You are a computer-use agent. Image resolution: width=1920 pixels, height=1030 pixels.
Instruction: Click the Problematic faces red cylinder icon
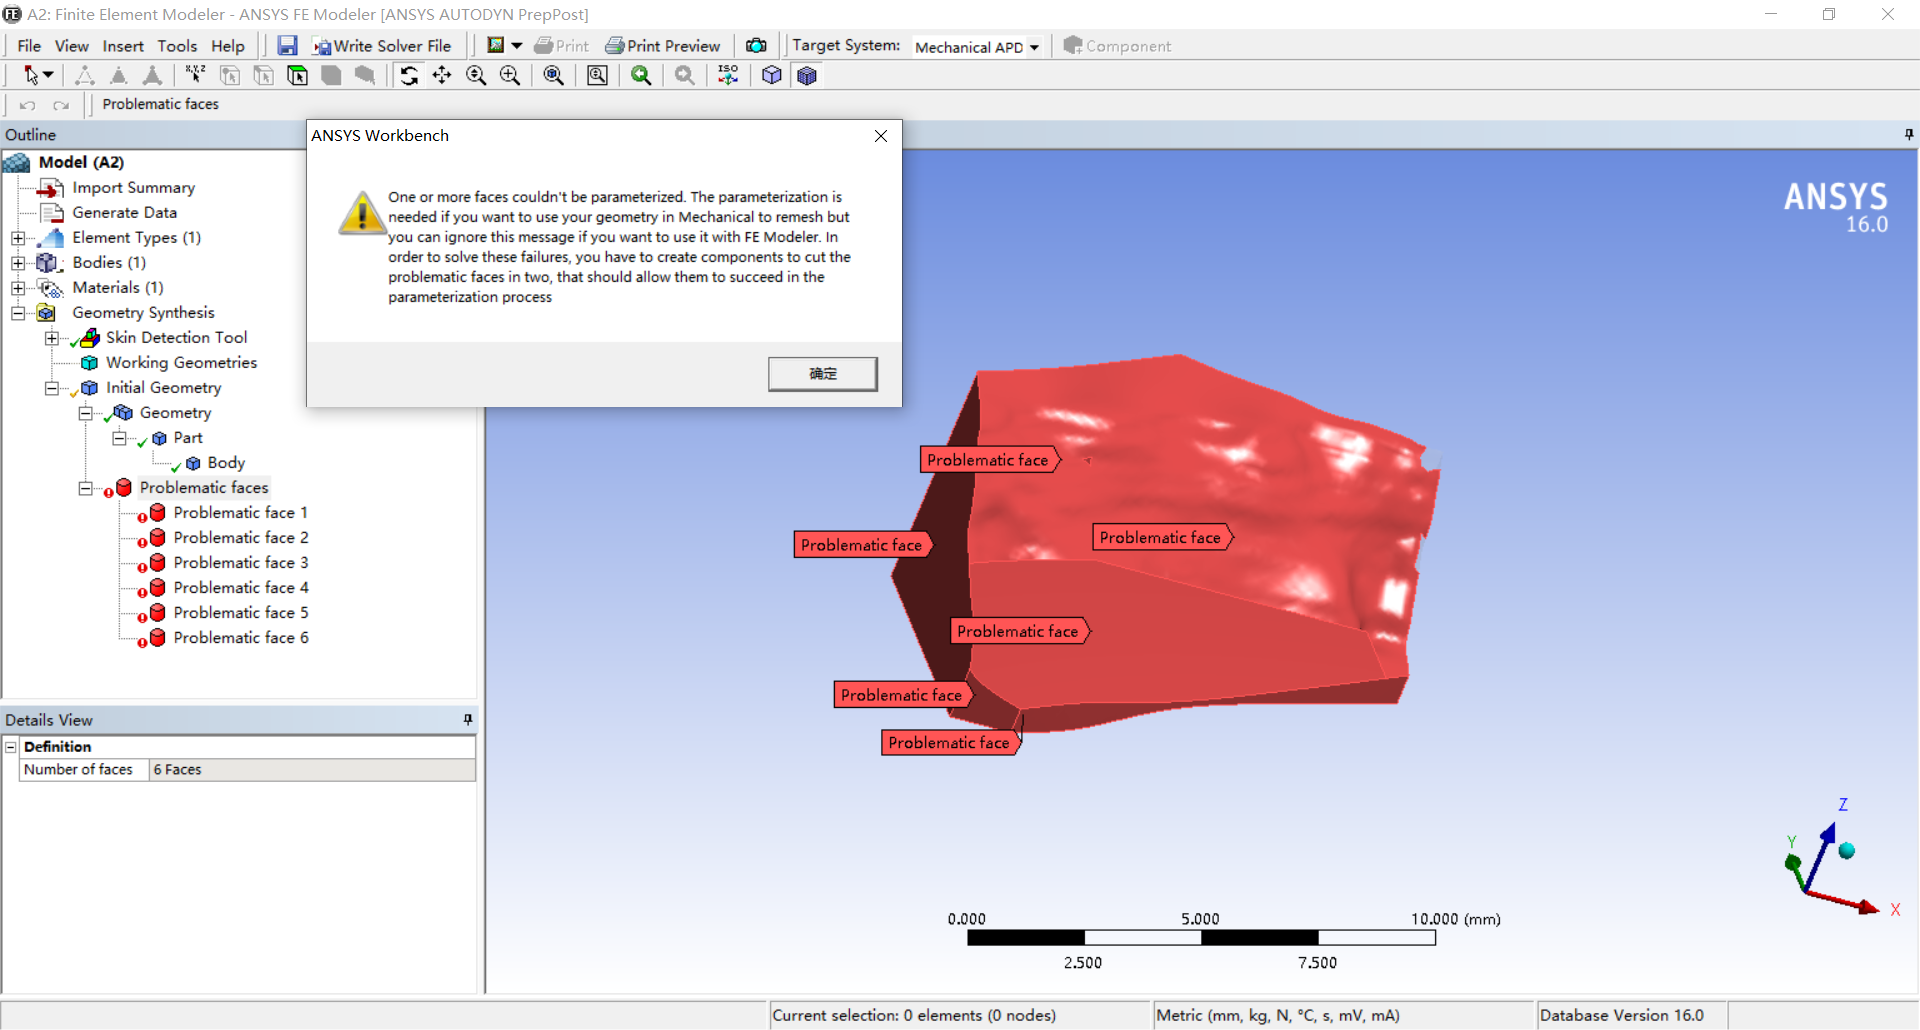click(123, 487)
